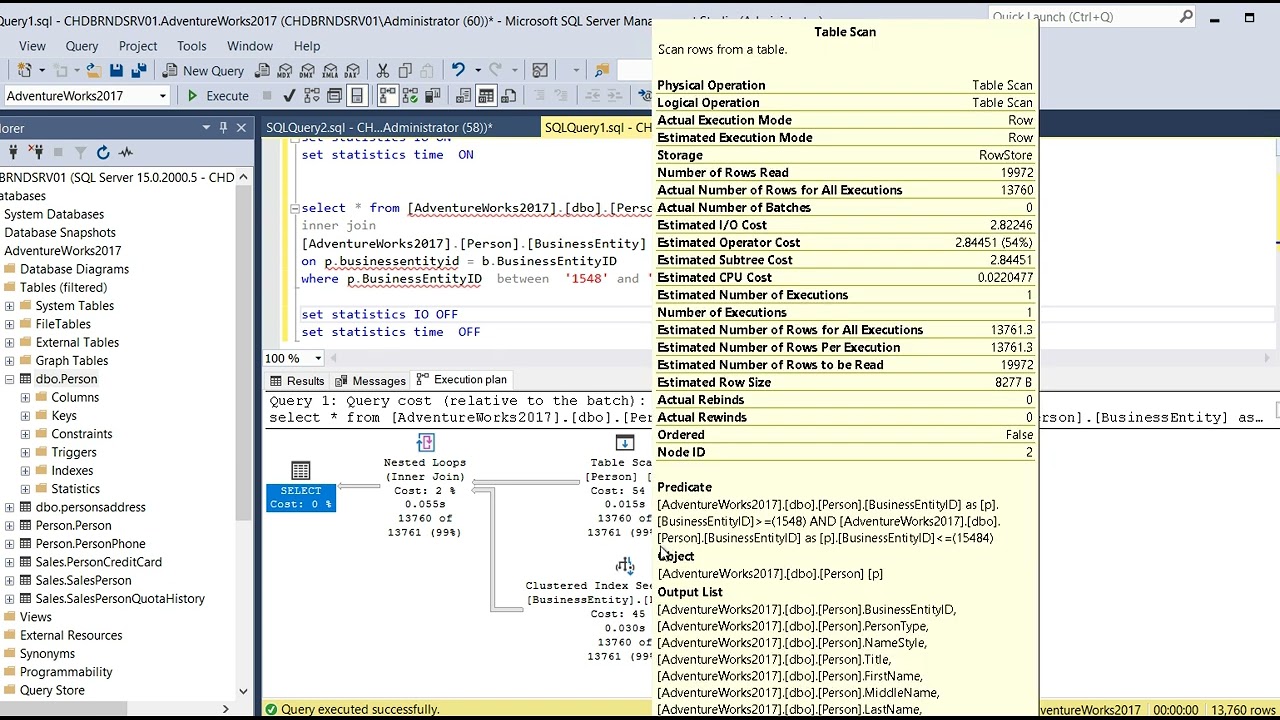The width and height of the screenshot is (1280, 720).
Task: Click the Cut scissors icon
Action: [x=383, y=71]
